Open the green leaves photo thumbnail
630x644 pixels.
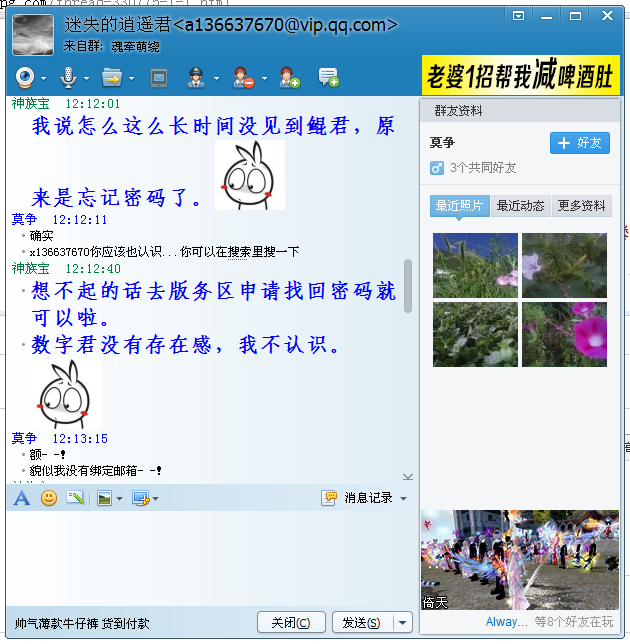(475, 334)
